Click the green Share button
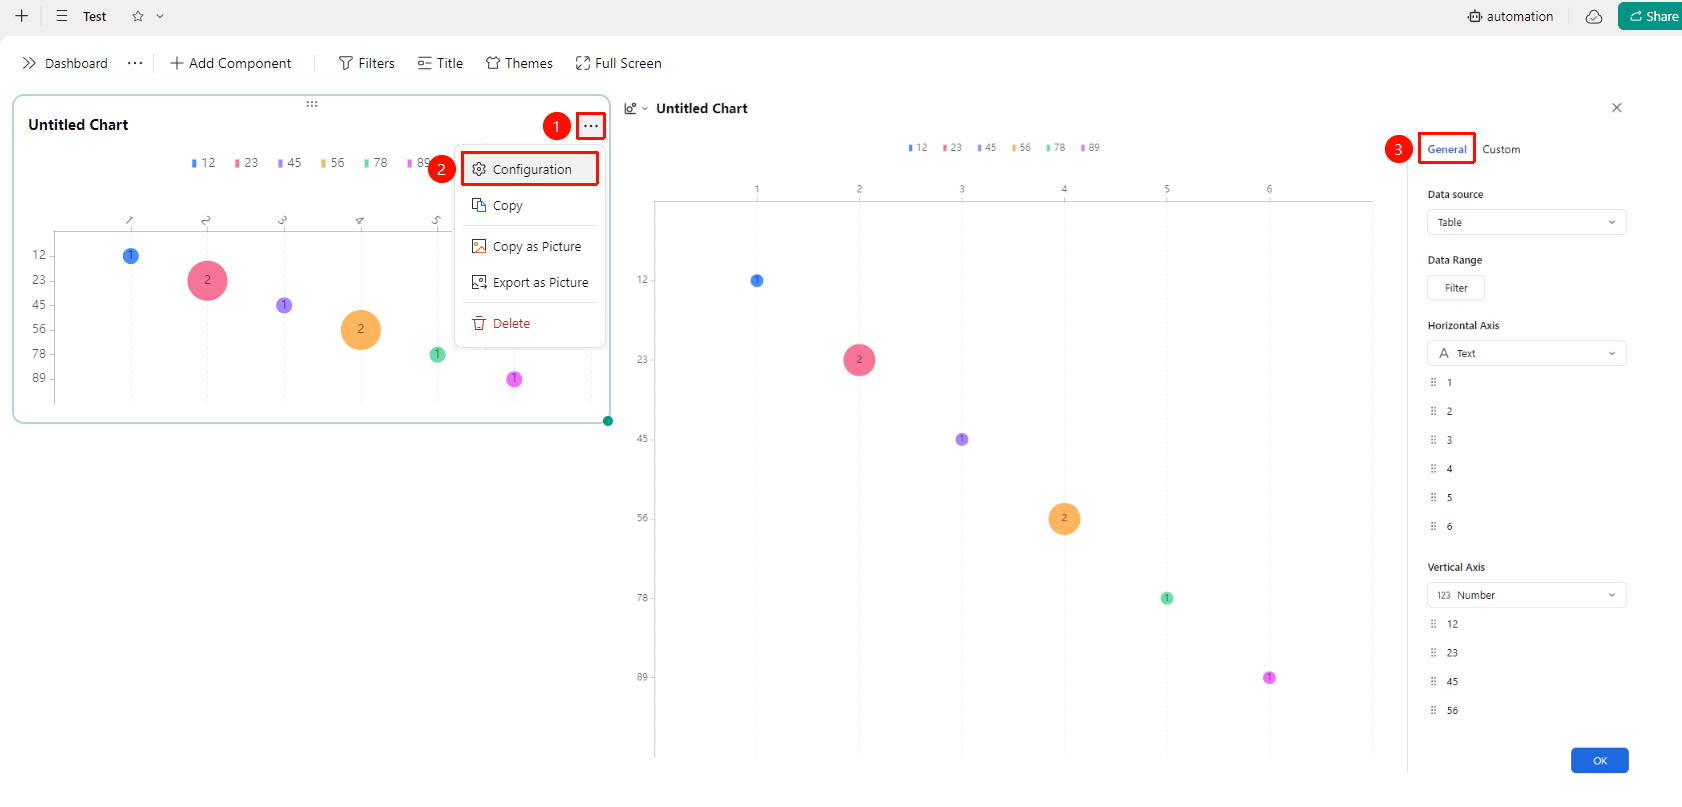This screenshot has width=1682, height=807. click(1652, 16)
